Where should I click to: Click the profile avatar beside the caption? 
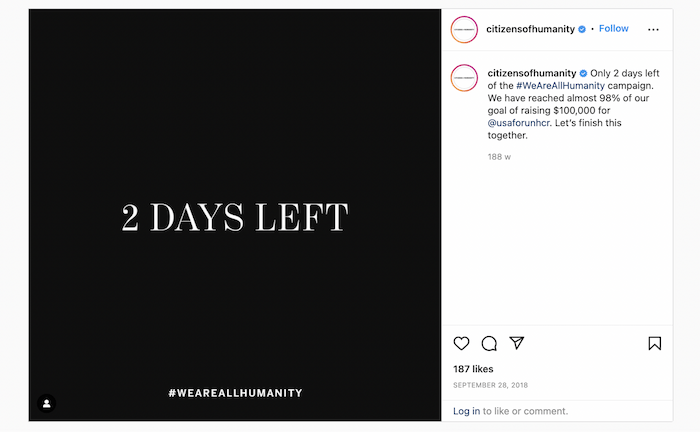(464, 78)
